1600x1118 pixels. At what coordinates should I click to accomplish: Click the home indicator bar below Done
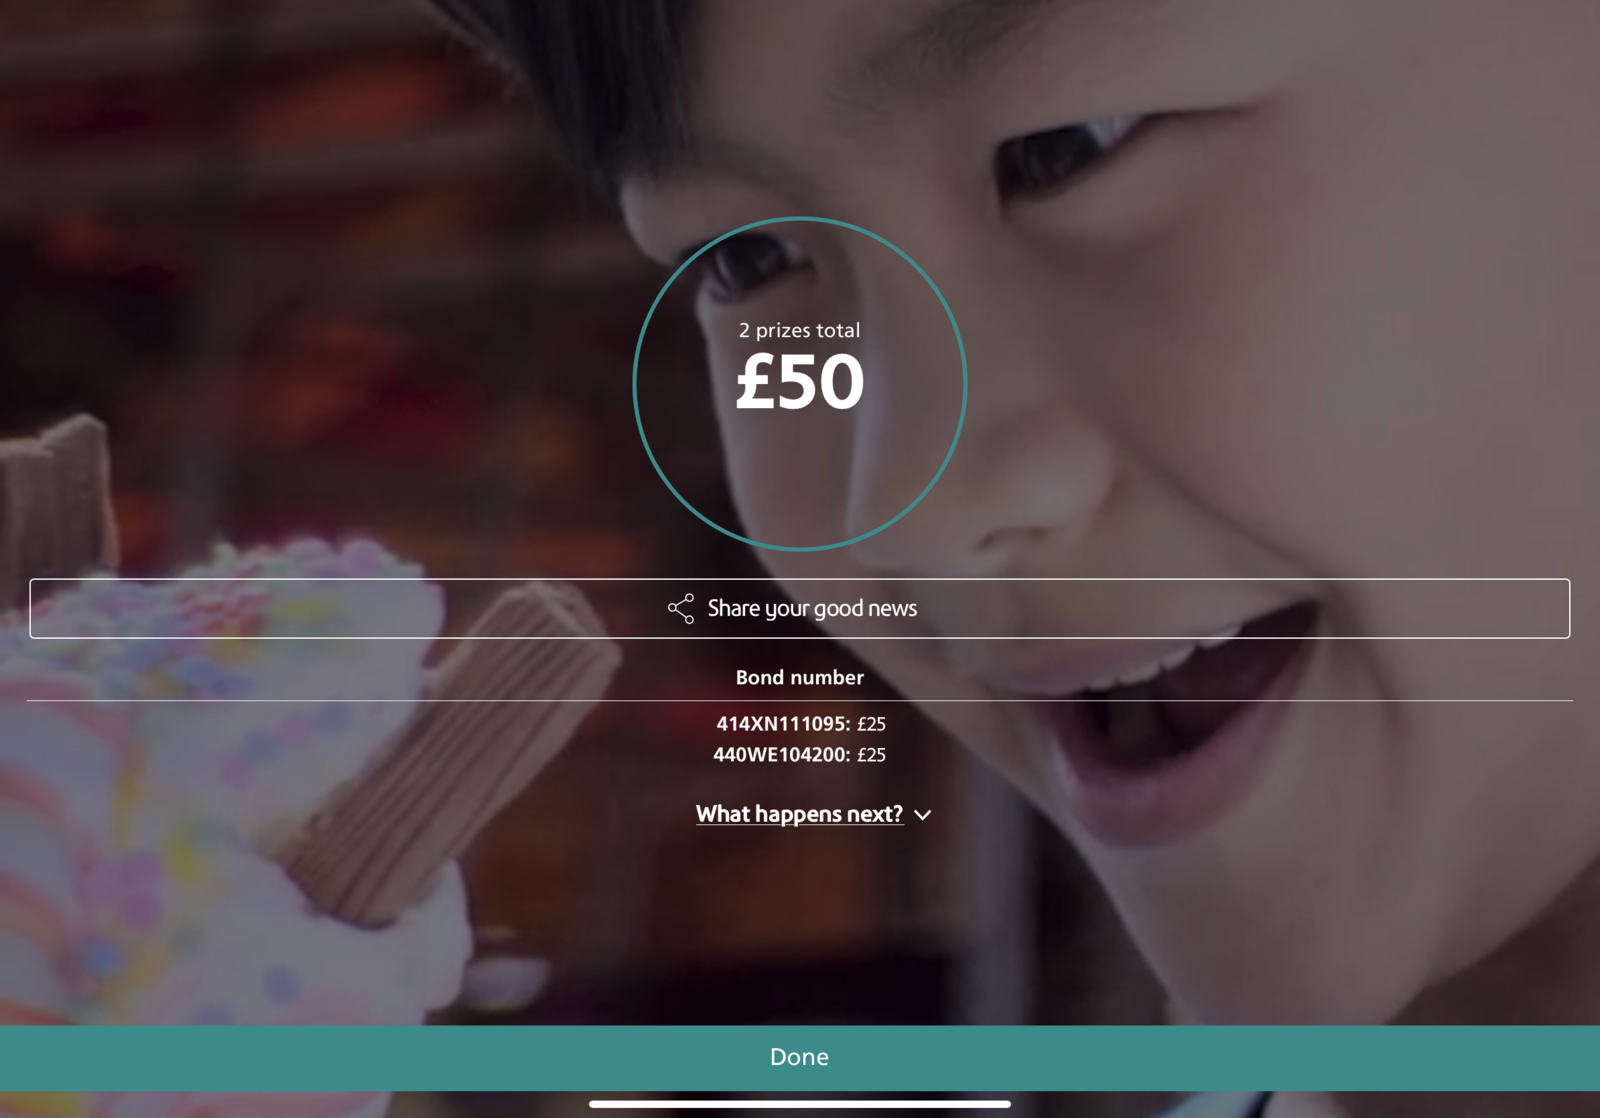tap(800, 1104)
